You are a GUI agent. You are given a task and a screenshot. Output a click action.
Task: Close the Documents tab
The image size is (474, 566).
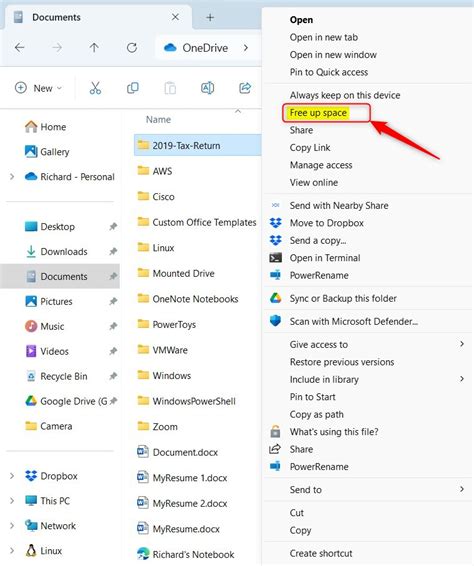coord(175,17)
